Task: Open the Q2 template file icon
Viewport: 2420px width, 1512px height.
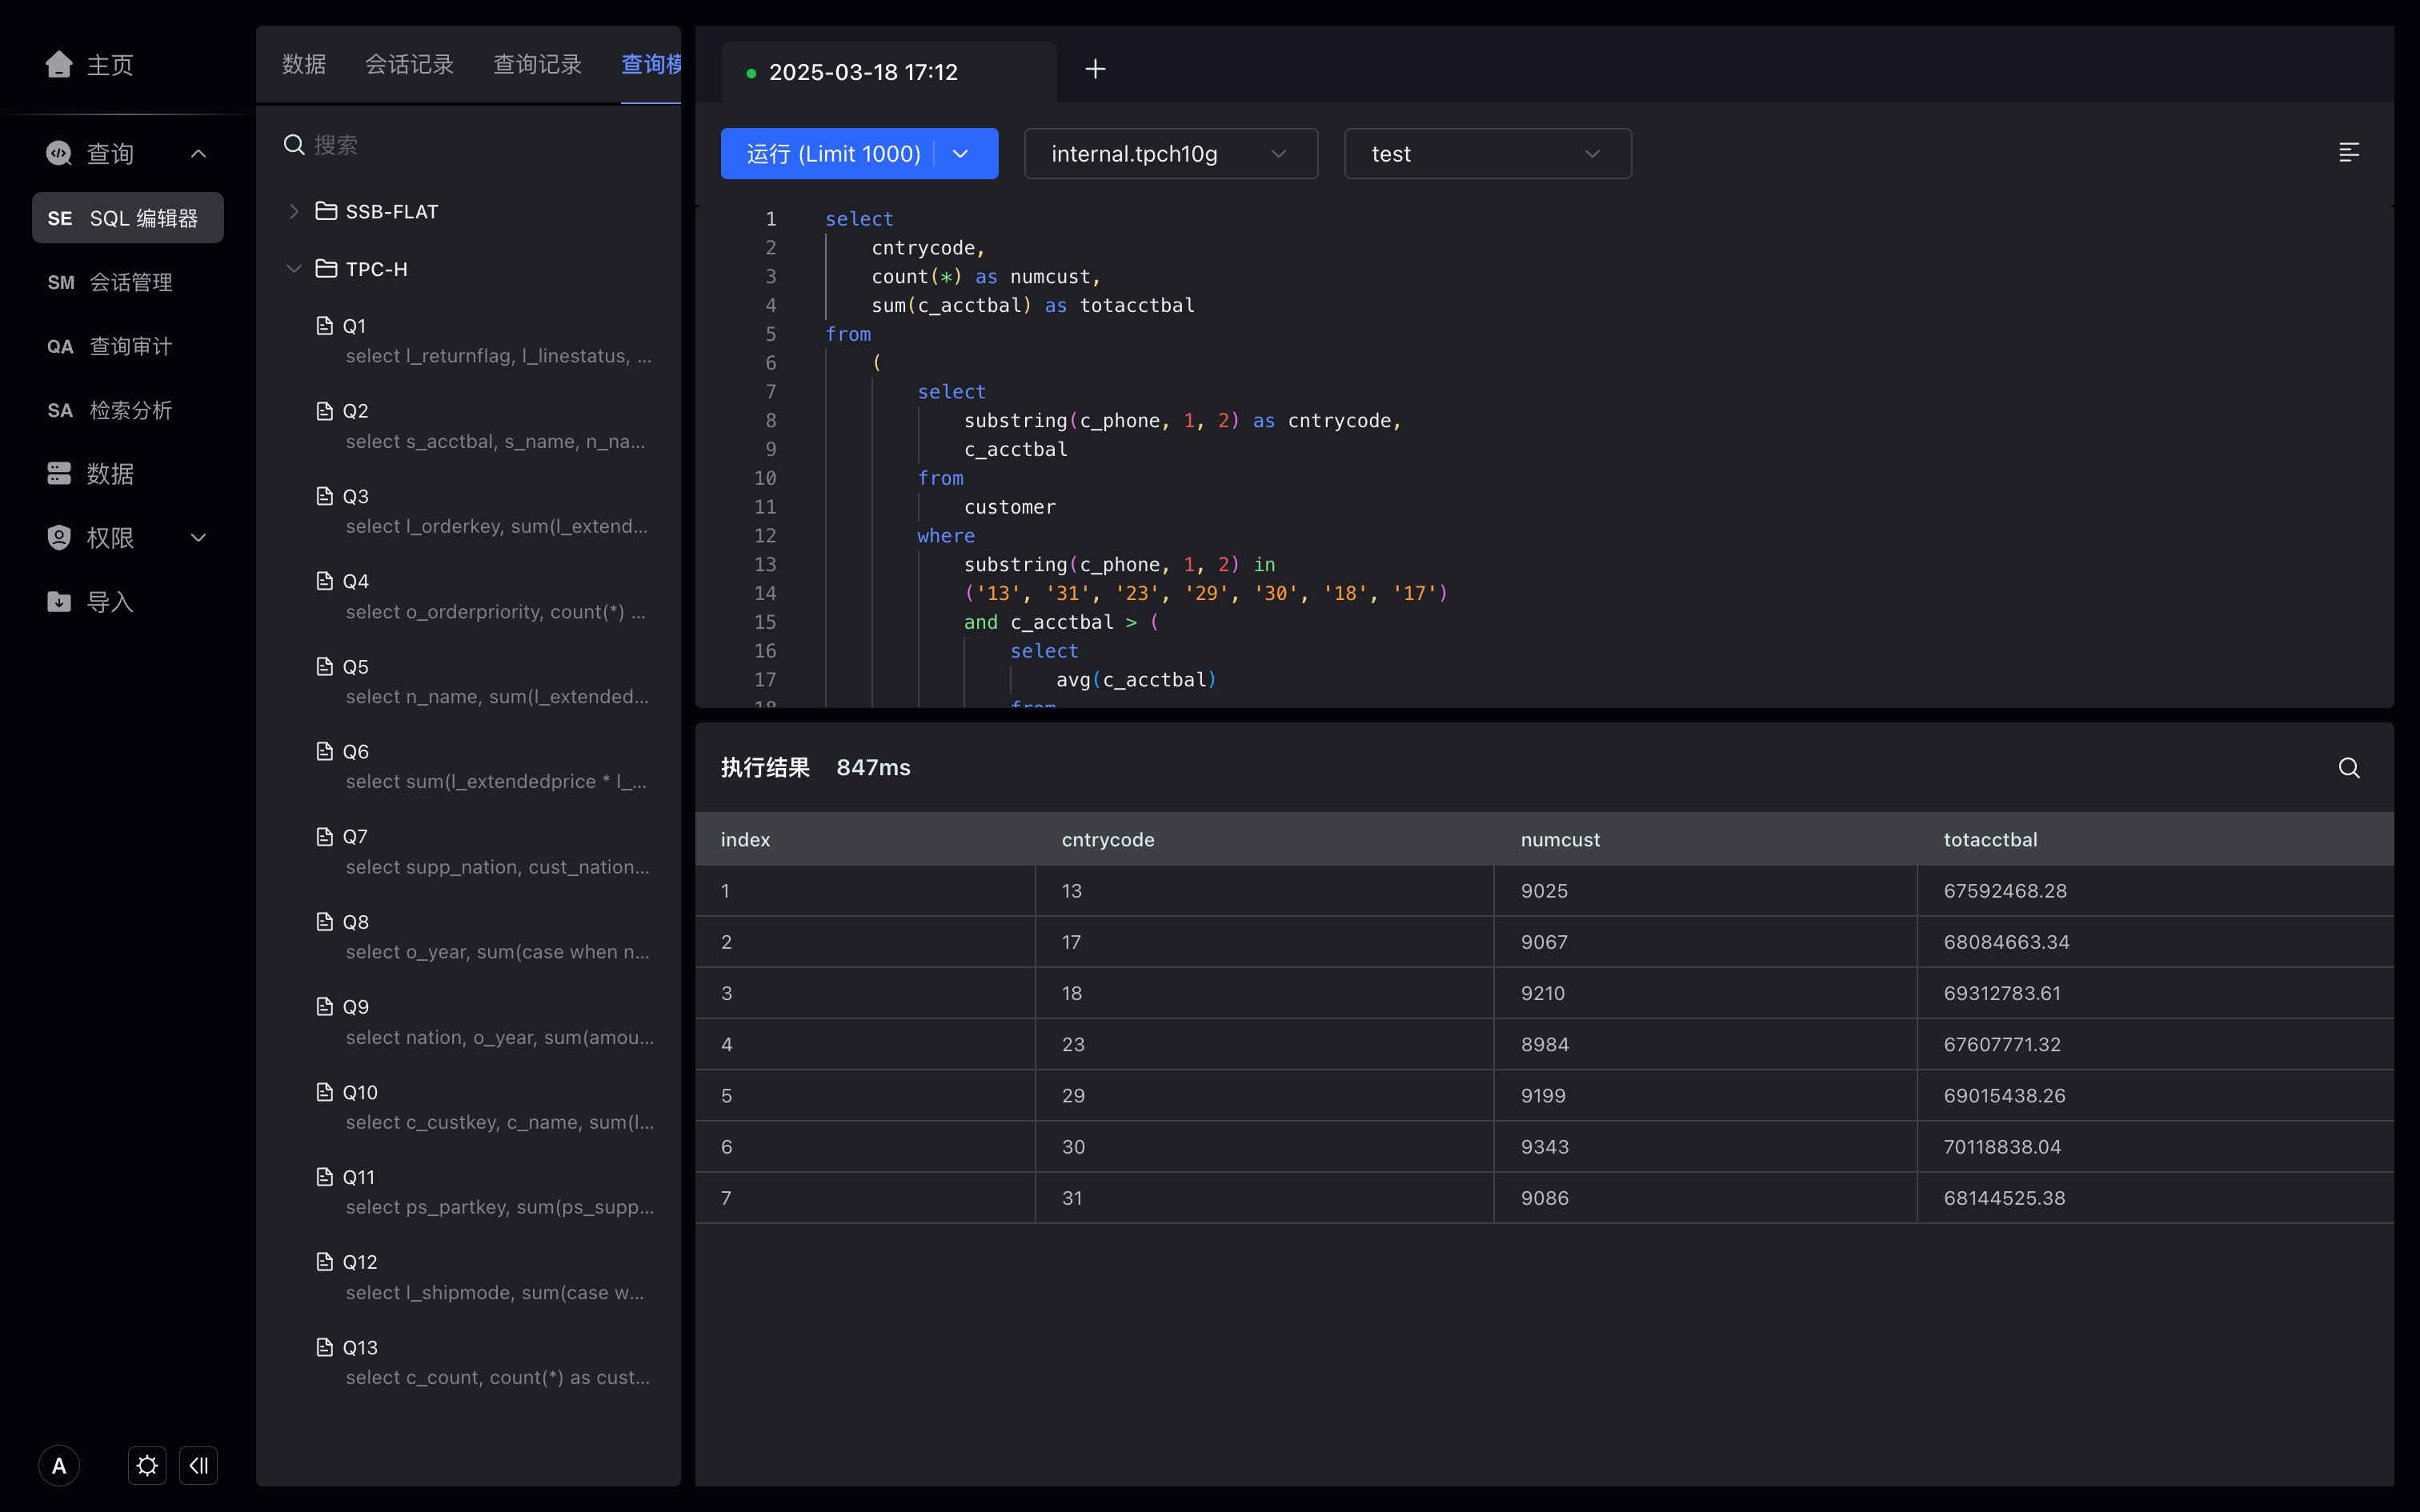Action: coord(324,411)
